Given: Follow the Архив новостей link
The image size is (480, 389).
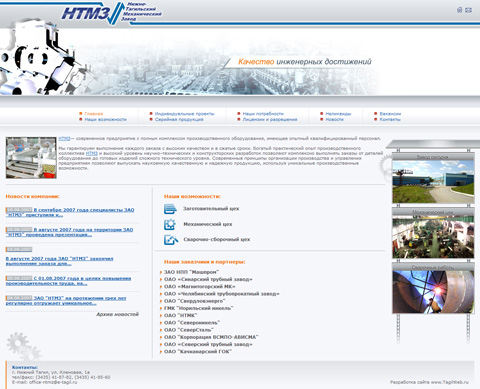Looking at the screenshot, I should (117, 314).
